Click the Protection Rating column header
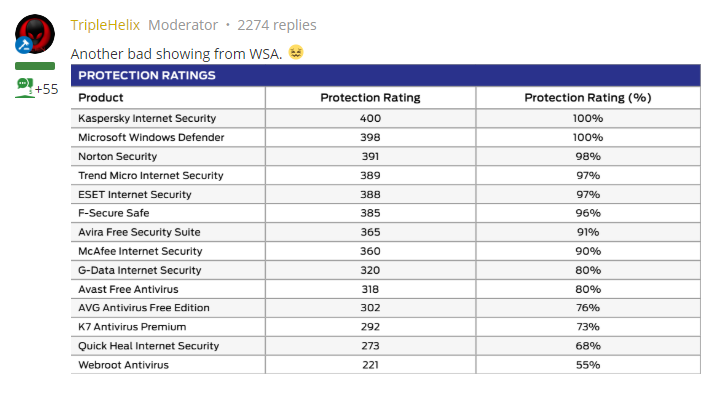Image resolution: width=724 pixels, height=402 pixels. point(370,98)
